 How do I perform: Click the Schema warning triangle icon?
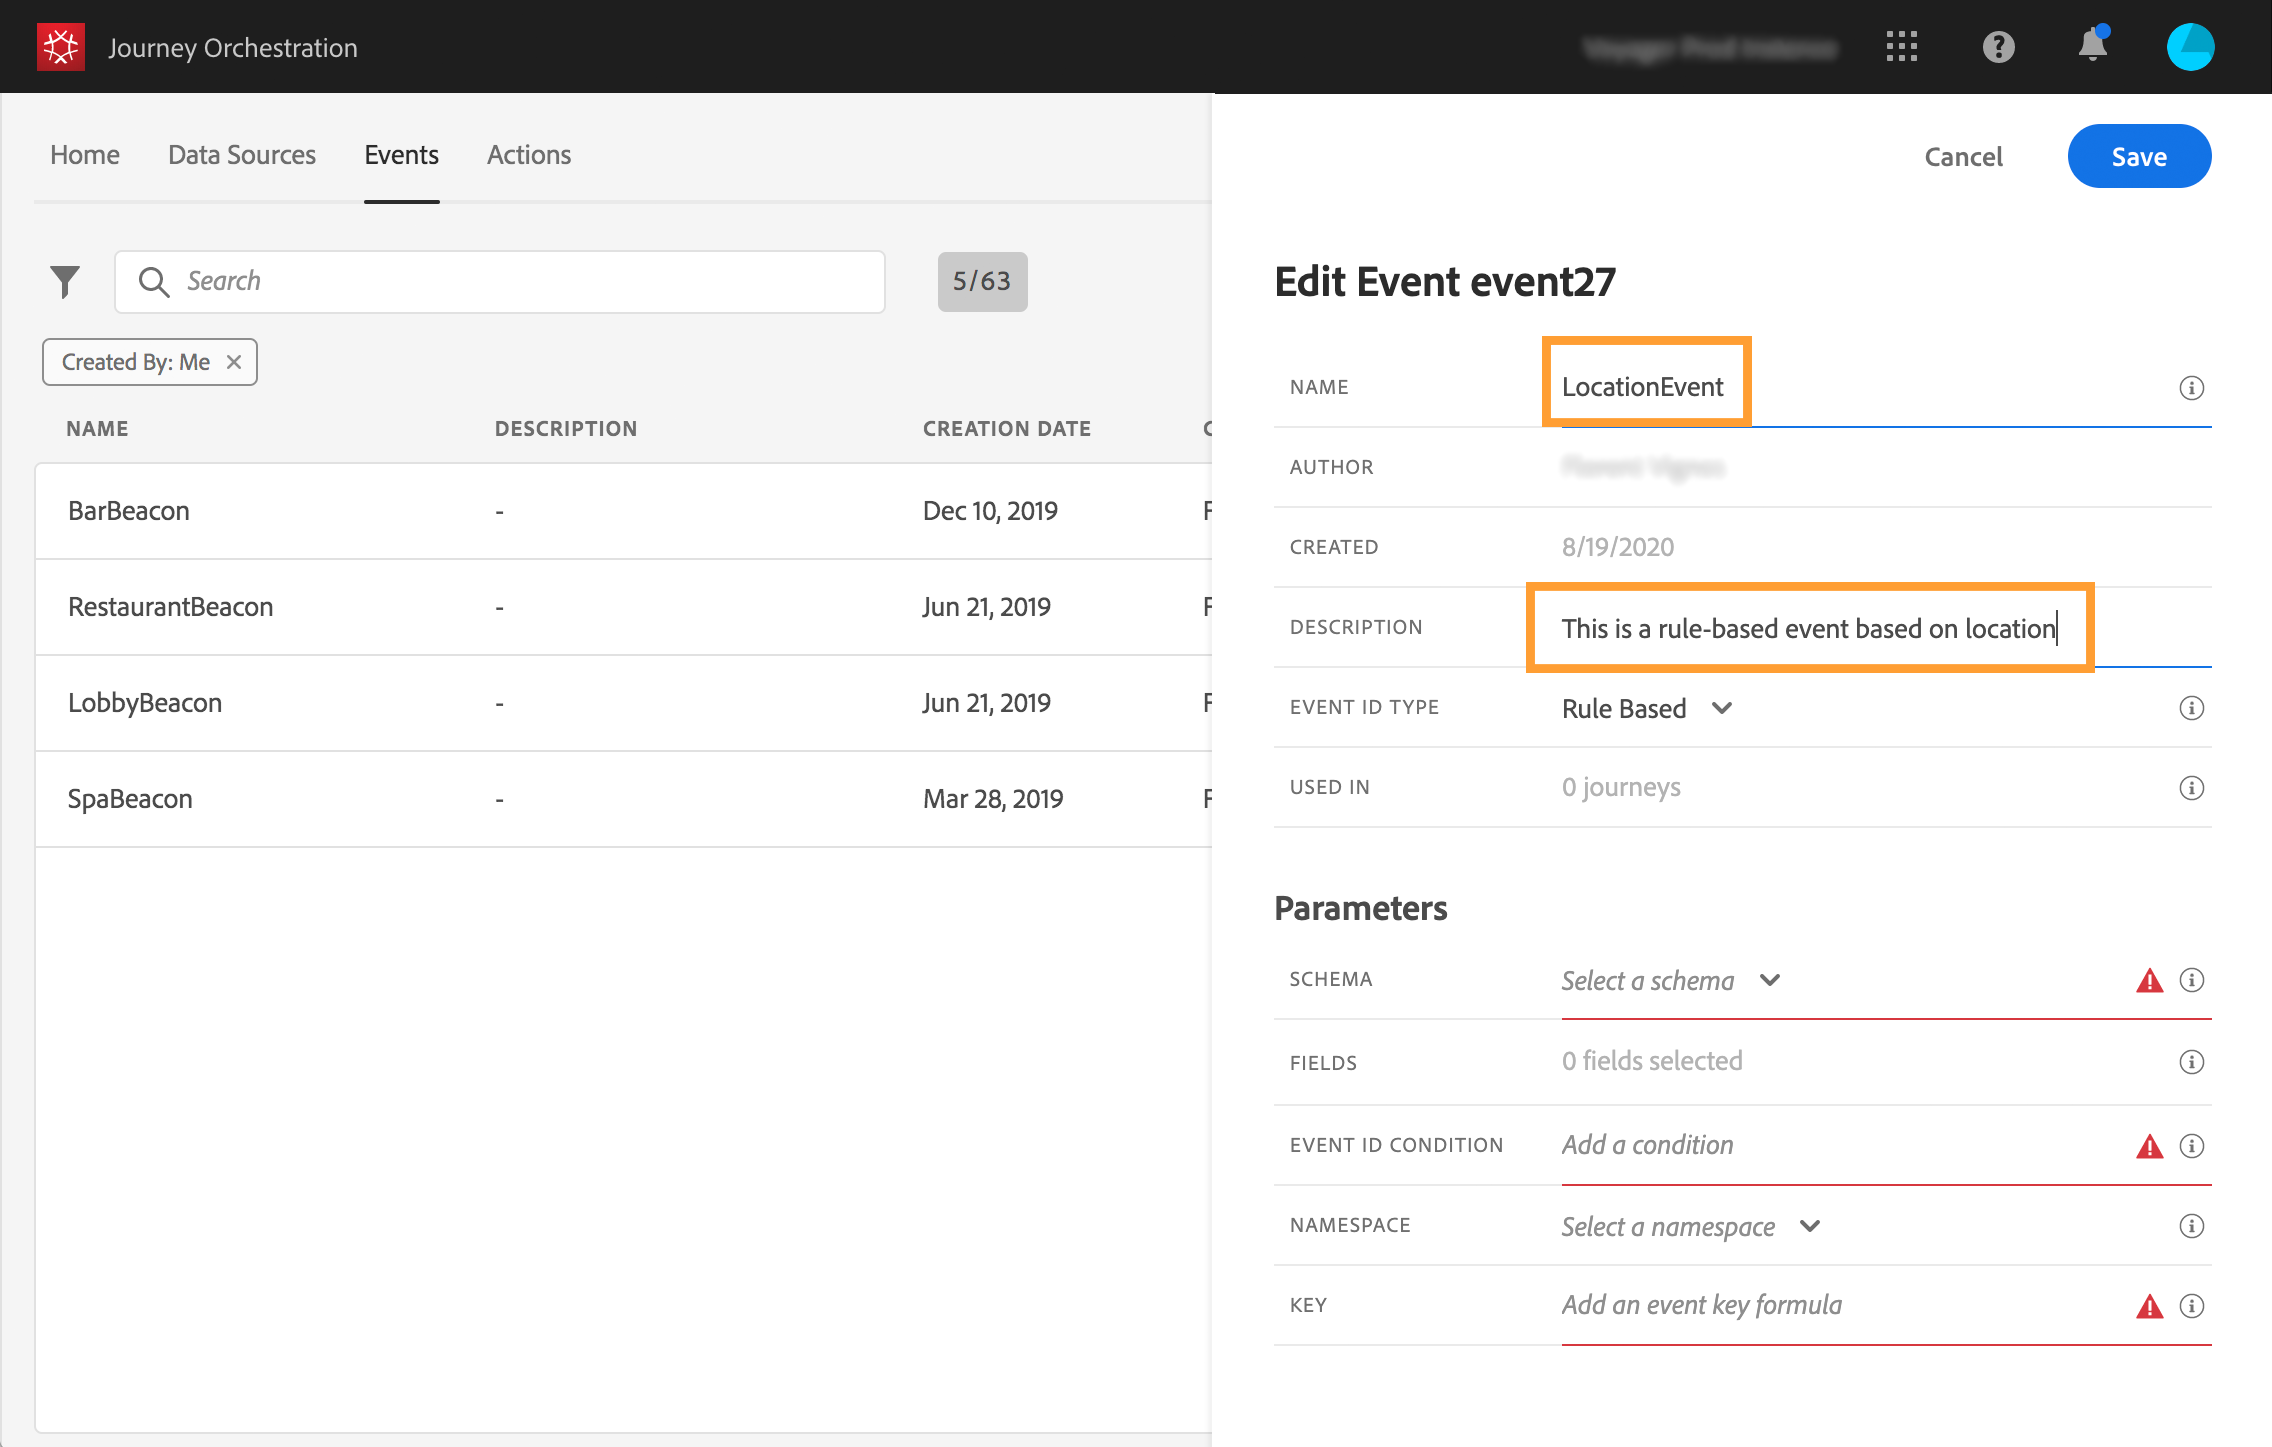(2149, 981)
